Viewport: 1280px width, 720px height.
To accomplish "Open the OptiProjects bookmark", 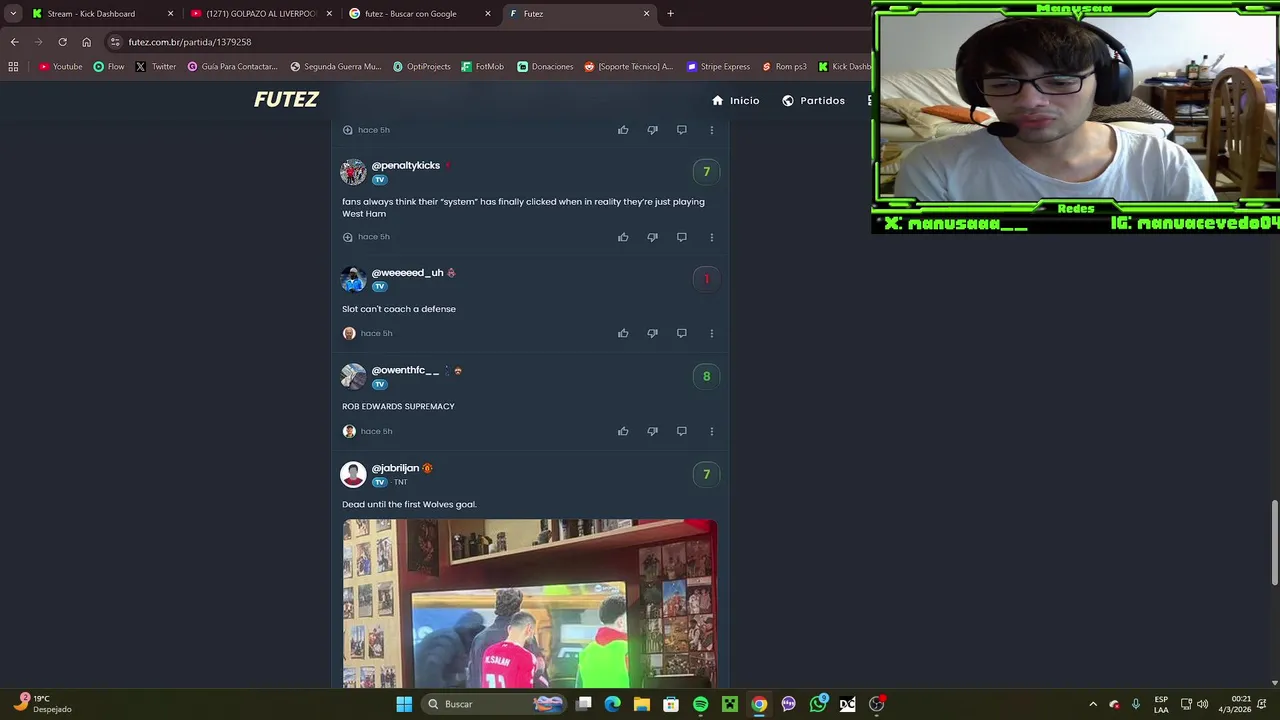I will pyautogui.click(x=422, y=67).
